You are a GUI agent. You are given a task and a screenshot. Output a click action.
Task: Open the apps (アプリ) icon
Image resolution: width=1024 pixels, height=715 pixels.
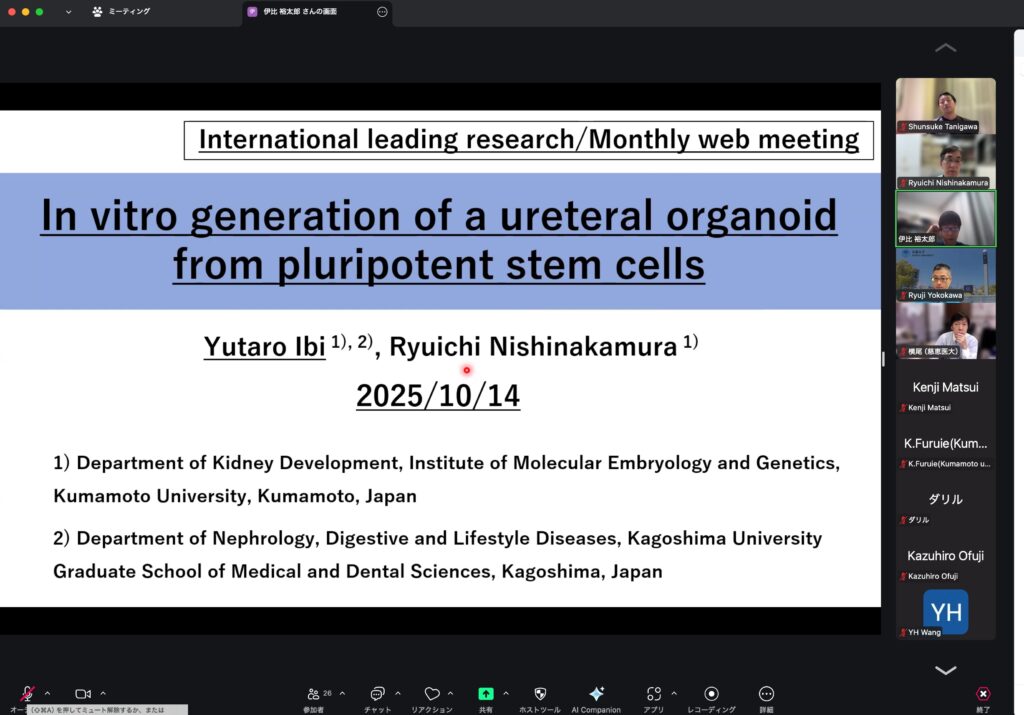pyautogui.click(x=653, y=693)
